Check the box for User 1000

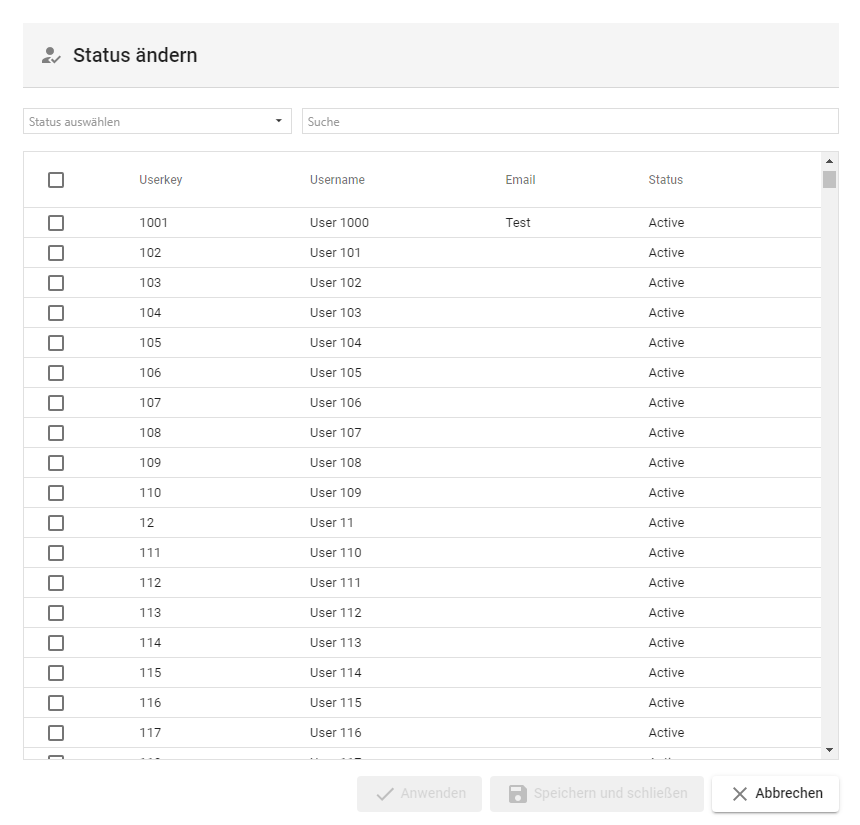tap(56, 223)
